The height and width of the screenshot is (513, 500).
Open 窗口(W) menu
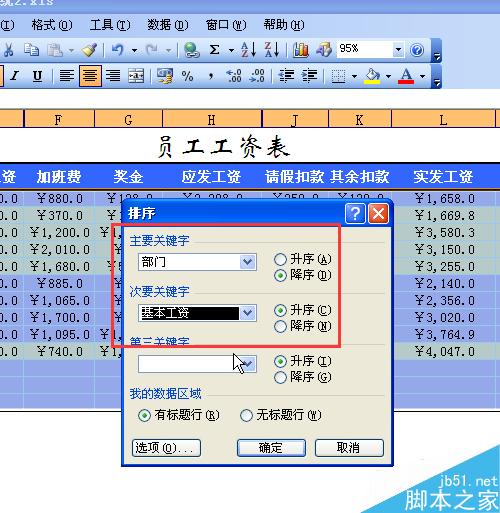tap(226, 25)
